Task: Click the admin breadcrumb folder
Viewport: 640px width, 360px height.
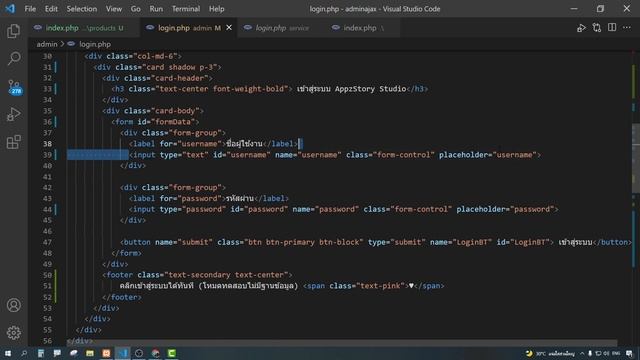Action: pos(47,44)
